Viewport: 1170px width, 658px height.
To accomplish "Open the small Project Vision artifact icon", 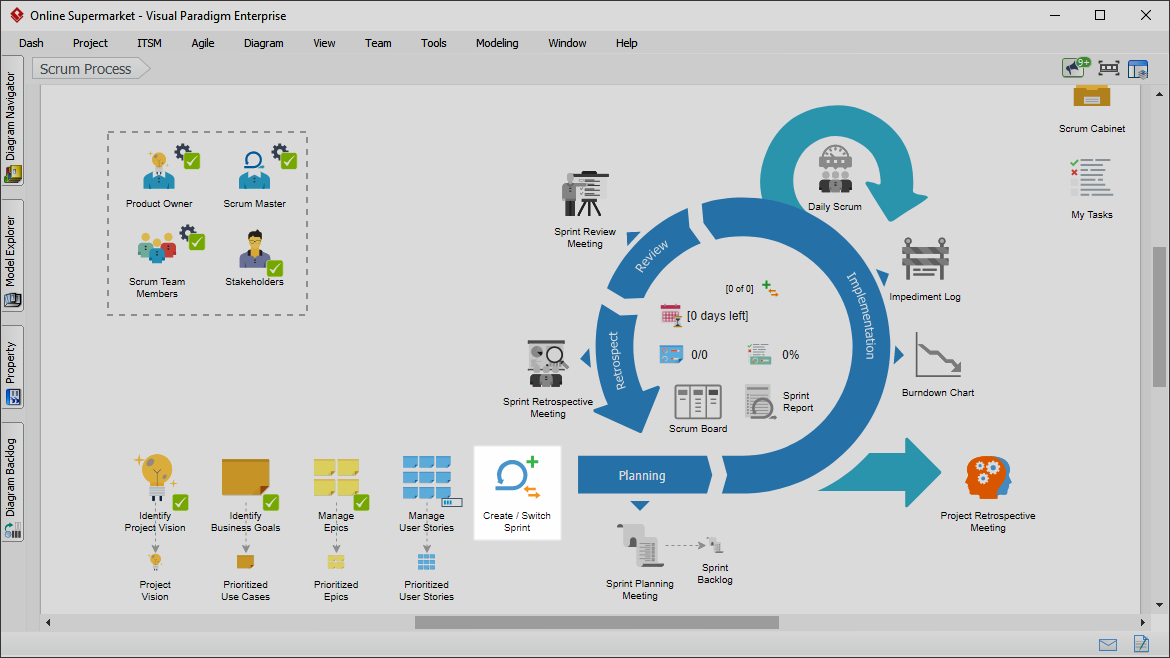I will [x=155, y=561].
